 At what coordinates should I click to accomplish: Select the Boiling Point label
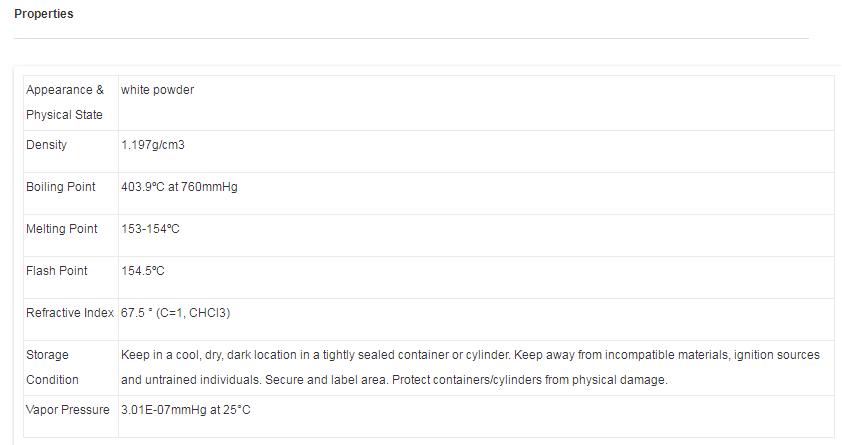pyautogui.click(x=61, y=187)
